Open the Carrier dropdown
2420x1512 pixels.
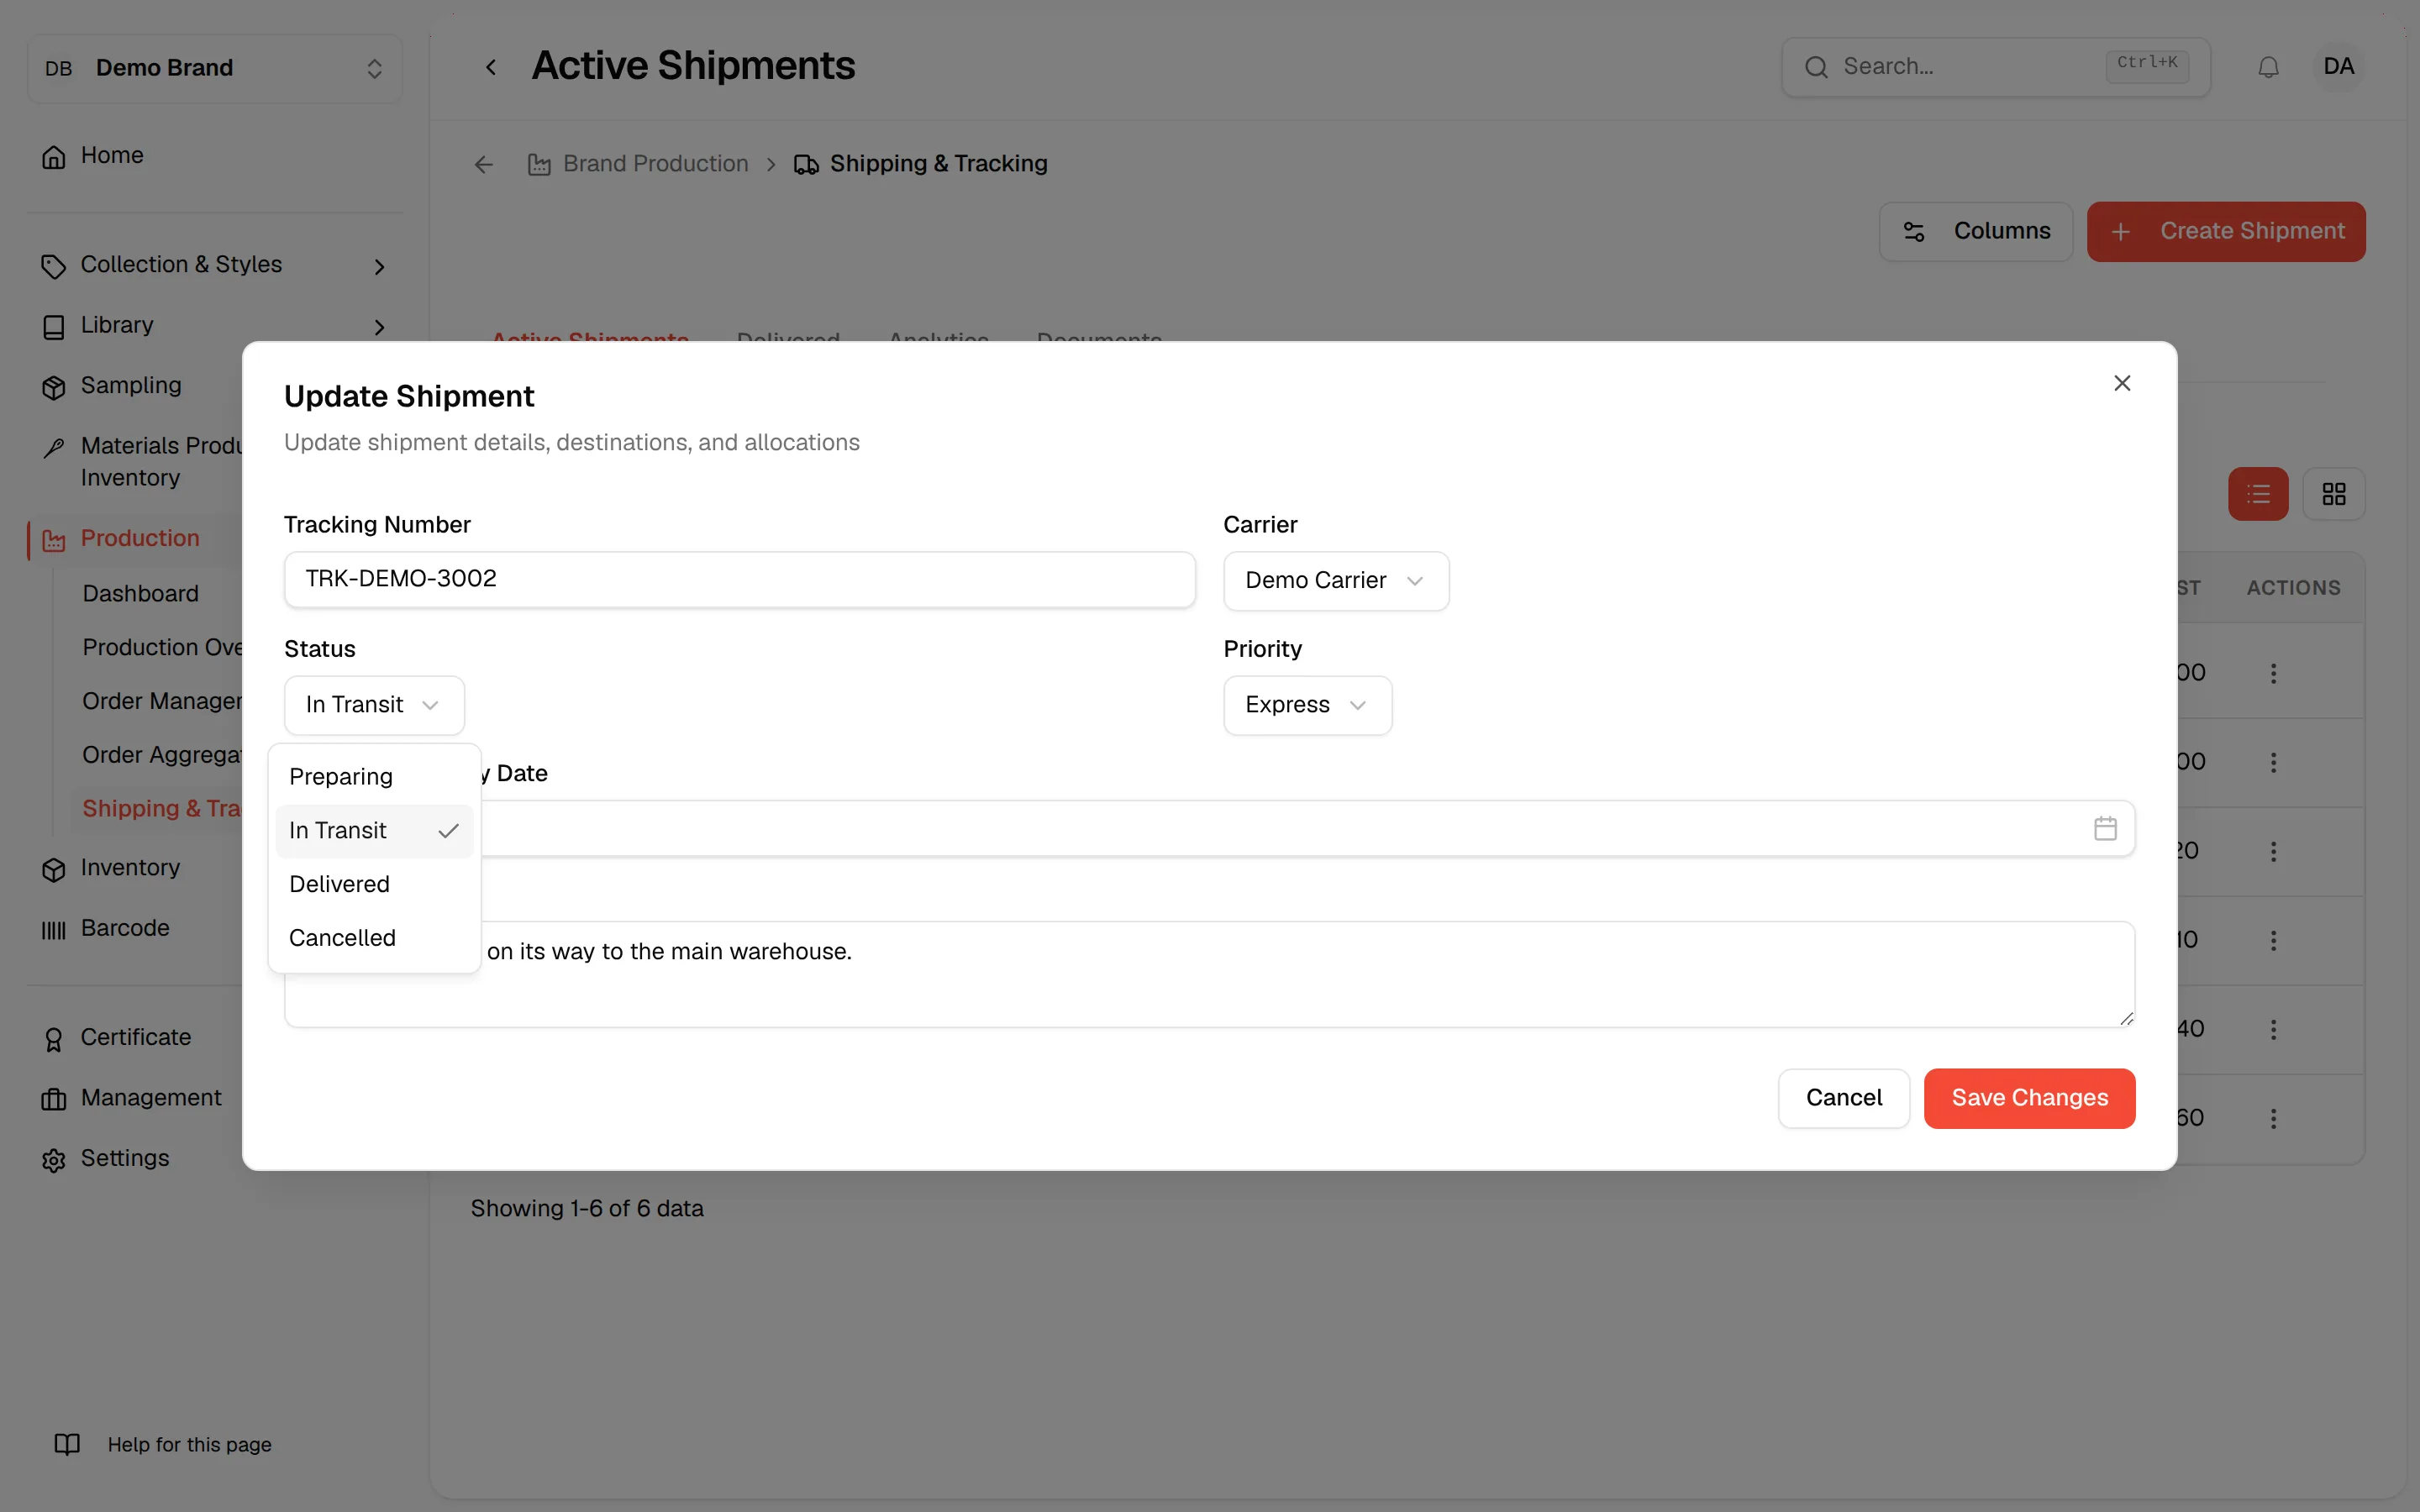1336,581
